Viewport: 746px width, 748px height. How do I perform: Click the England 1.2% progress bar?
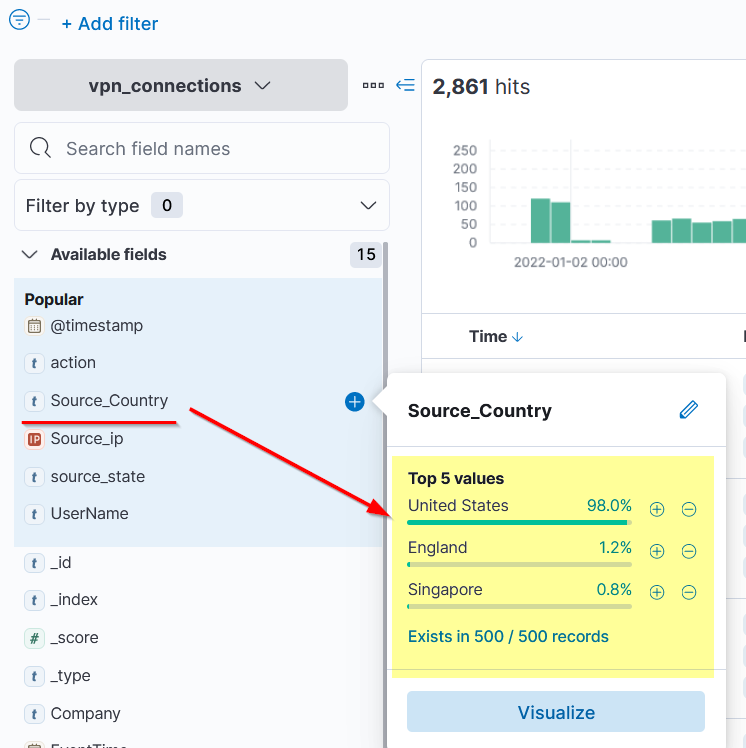[x=519, y=565]
